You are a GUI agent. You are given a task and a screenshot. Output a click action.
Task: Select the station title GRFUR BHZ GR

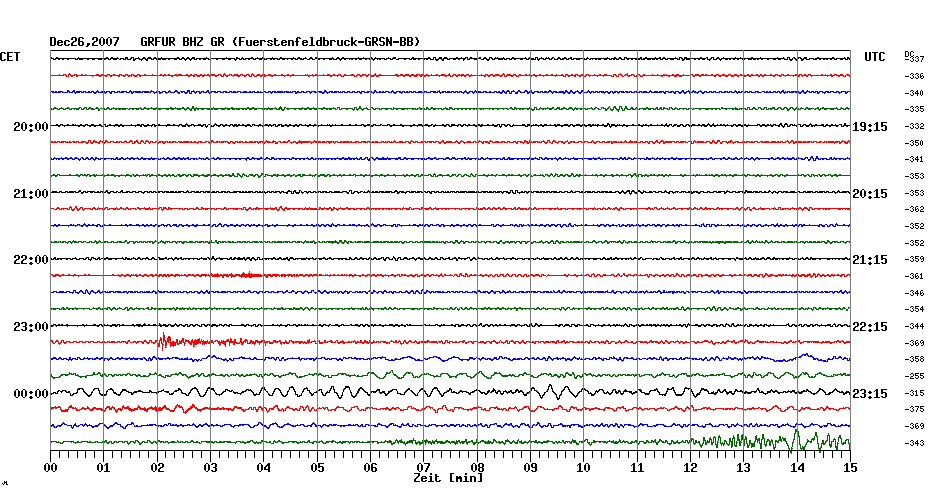tap(182, 42)
